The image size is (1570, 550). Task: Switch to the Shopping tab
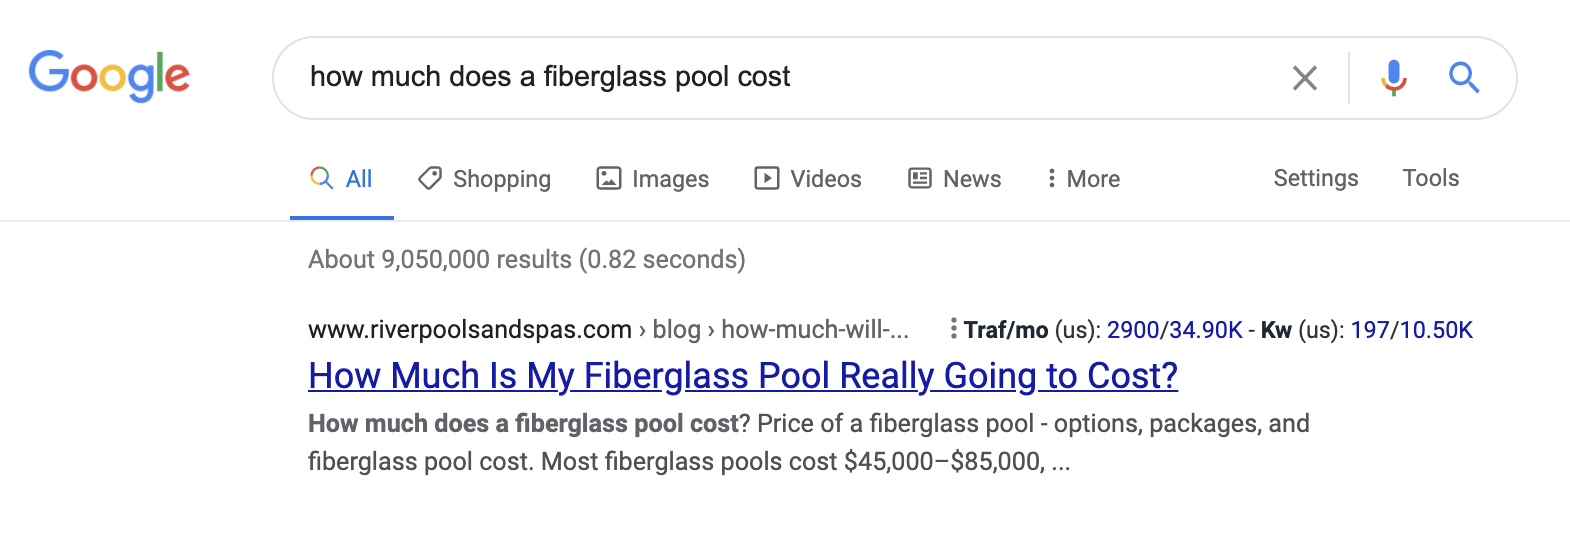pos(485,179)
